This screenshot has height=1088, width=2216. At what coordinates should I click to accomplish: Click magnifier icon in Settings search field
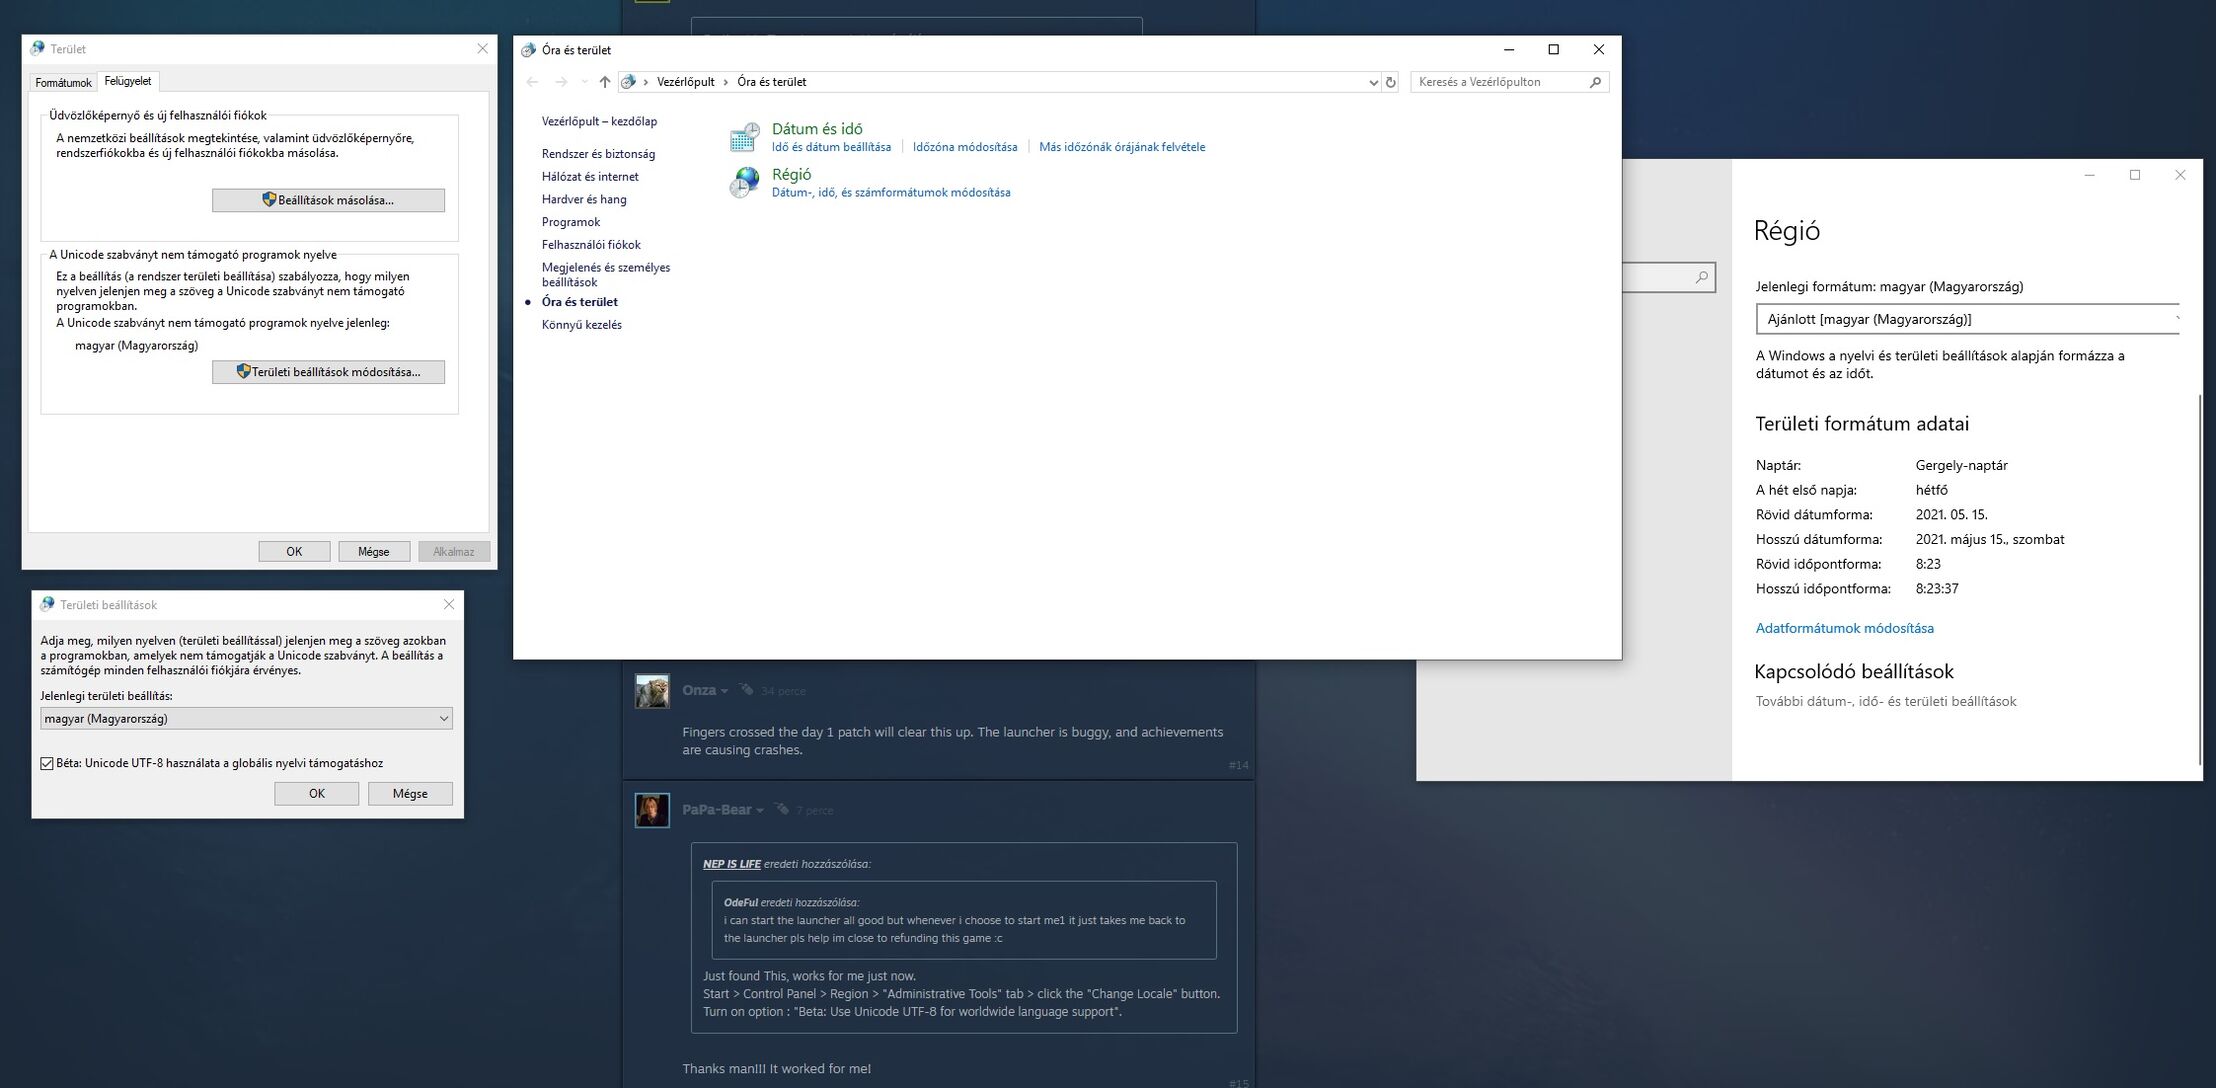1701,277
